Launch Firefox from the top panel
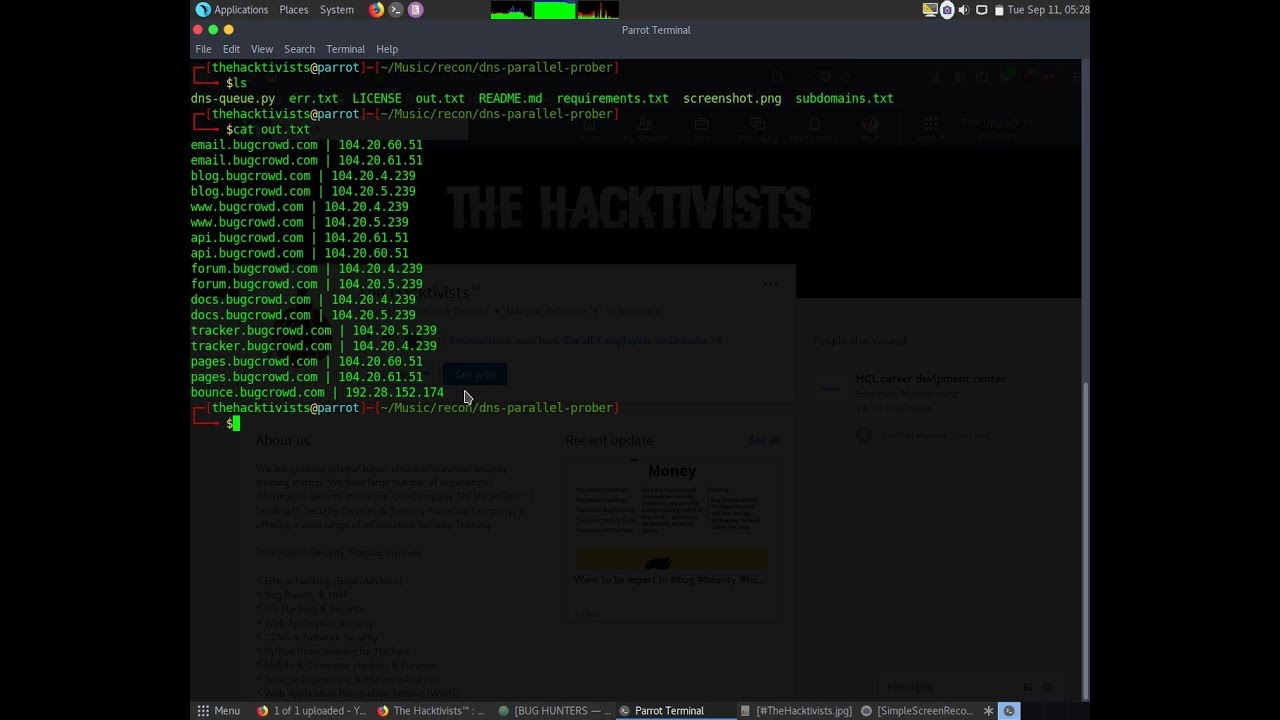The image size is (1280, 720). 376,10
